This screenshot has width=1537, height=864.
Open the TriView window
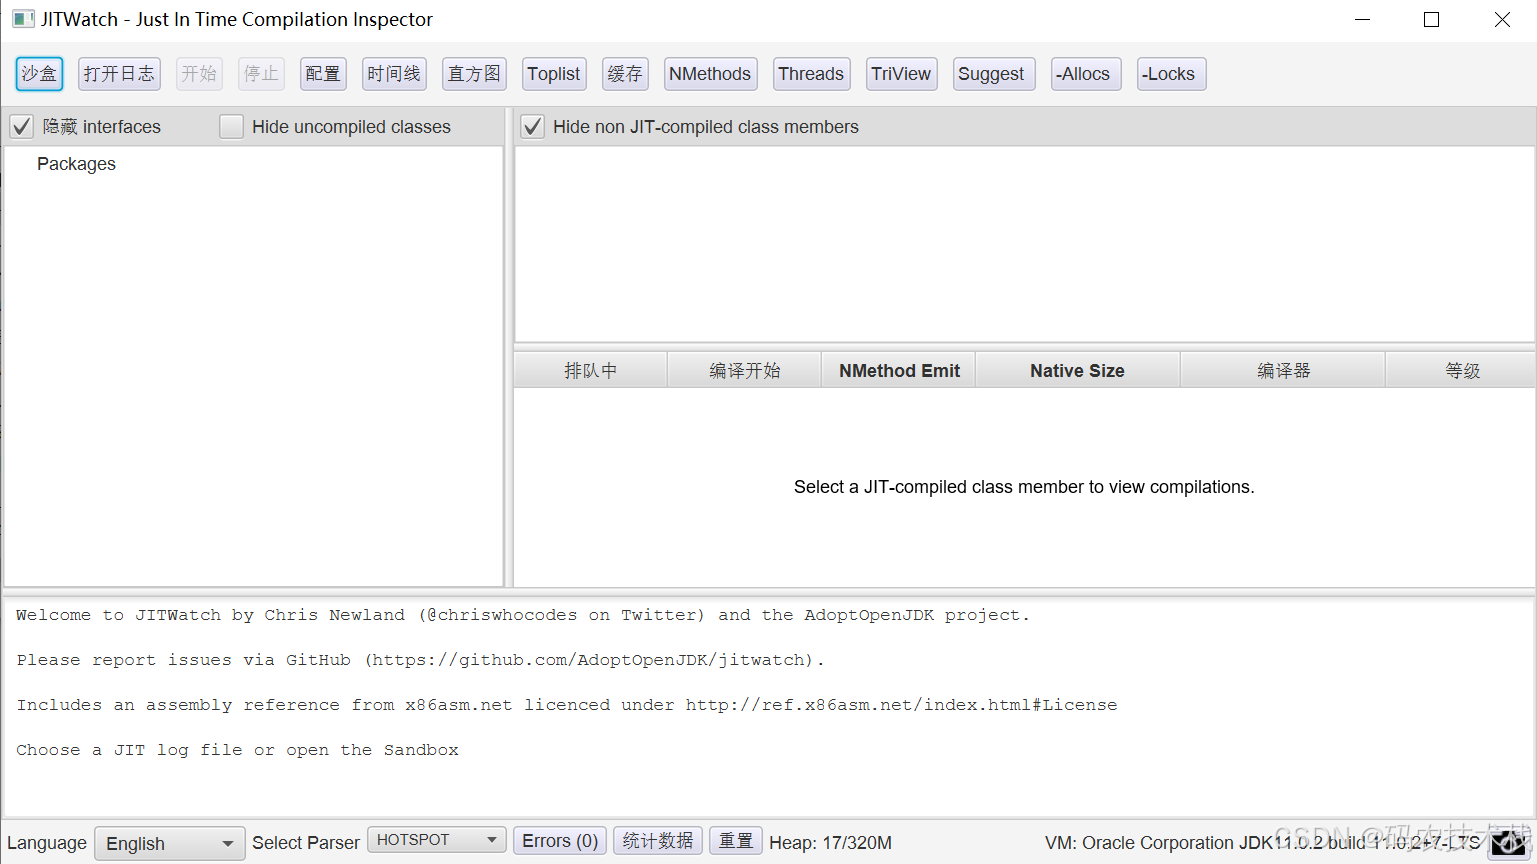pyautogui.click(x=901, y=74)
